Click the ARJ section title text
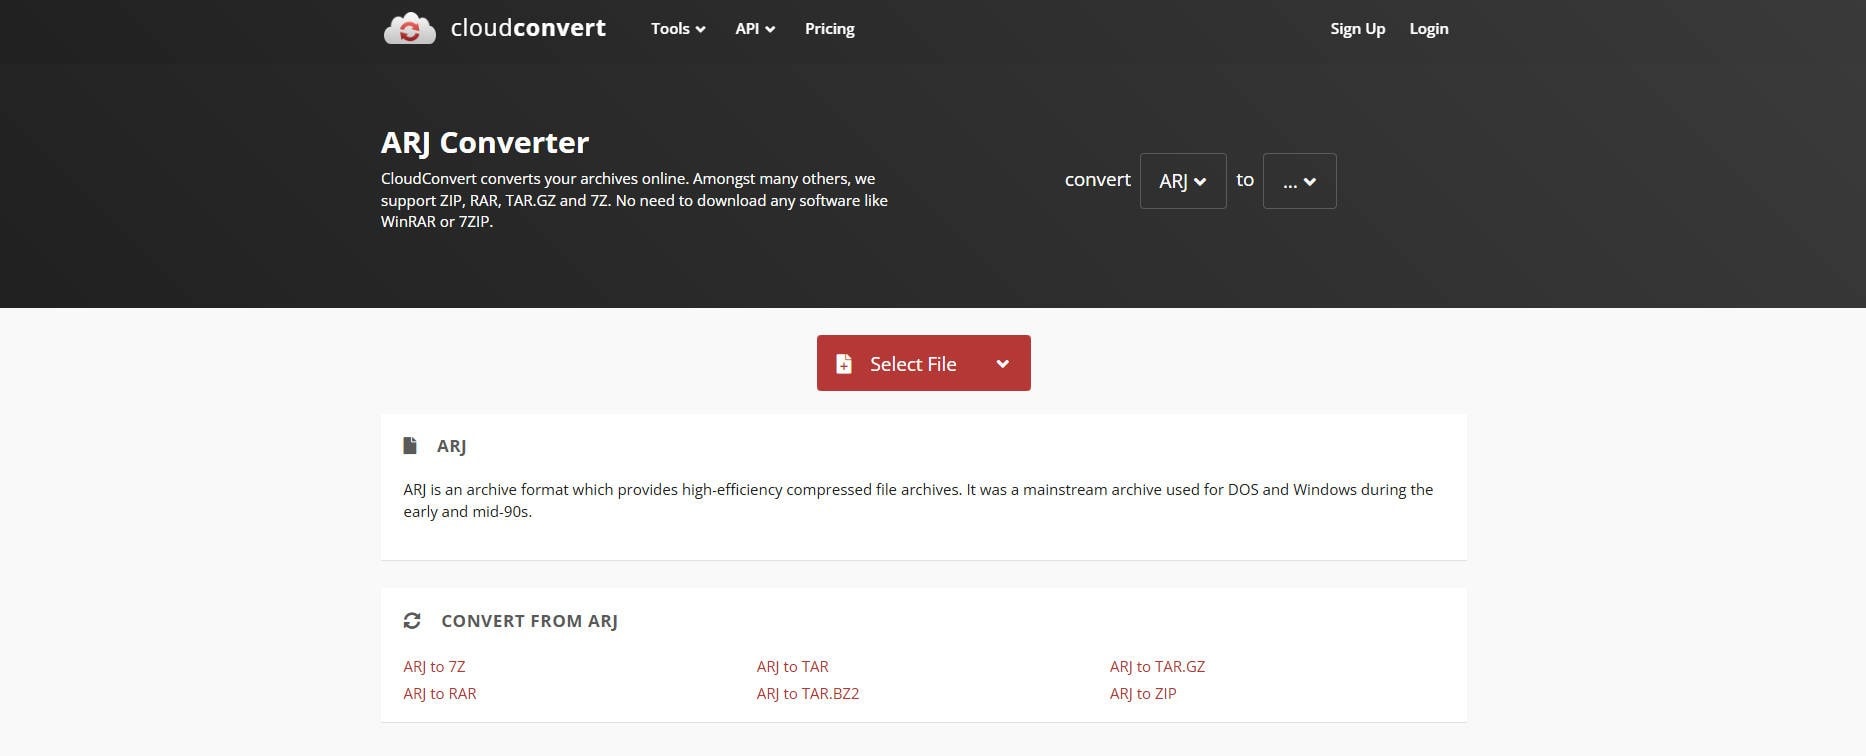The image size is (1866, 756). tap(451, 446)
